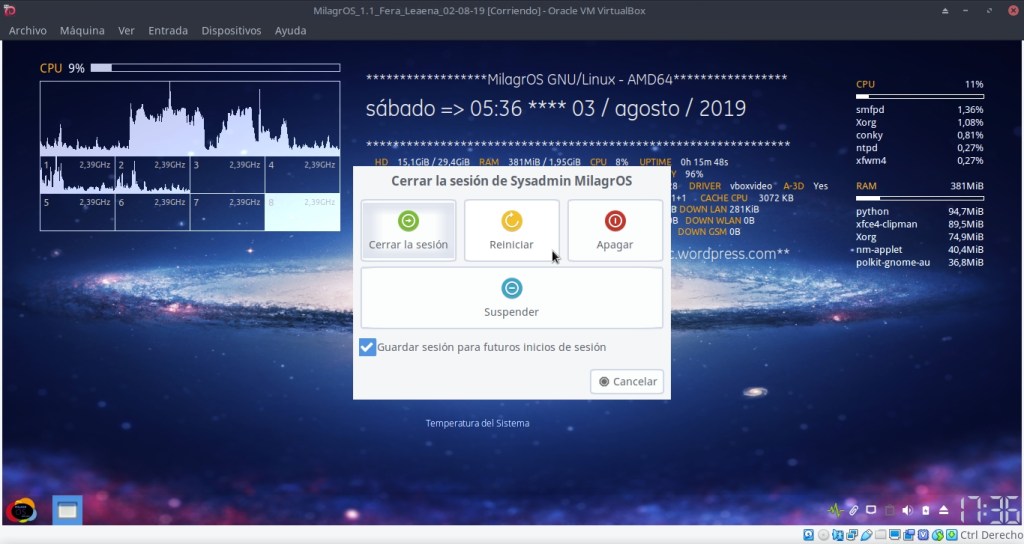Click the RAM 381MiB usage bar

(920, 198)
